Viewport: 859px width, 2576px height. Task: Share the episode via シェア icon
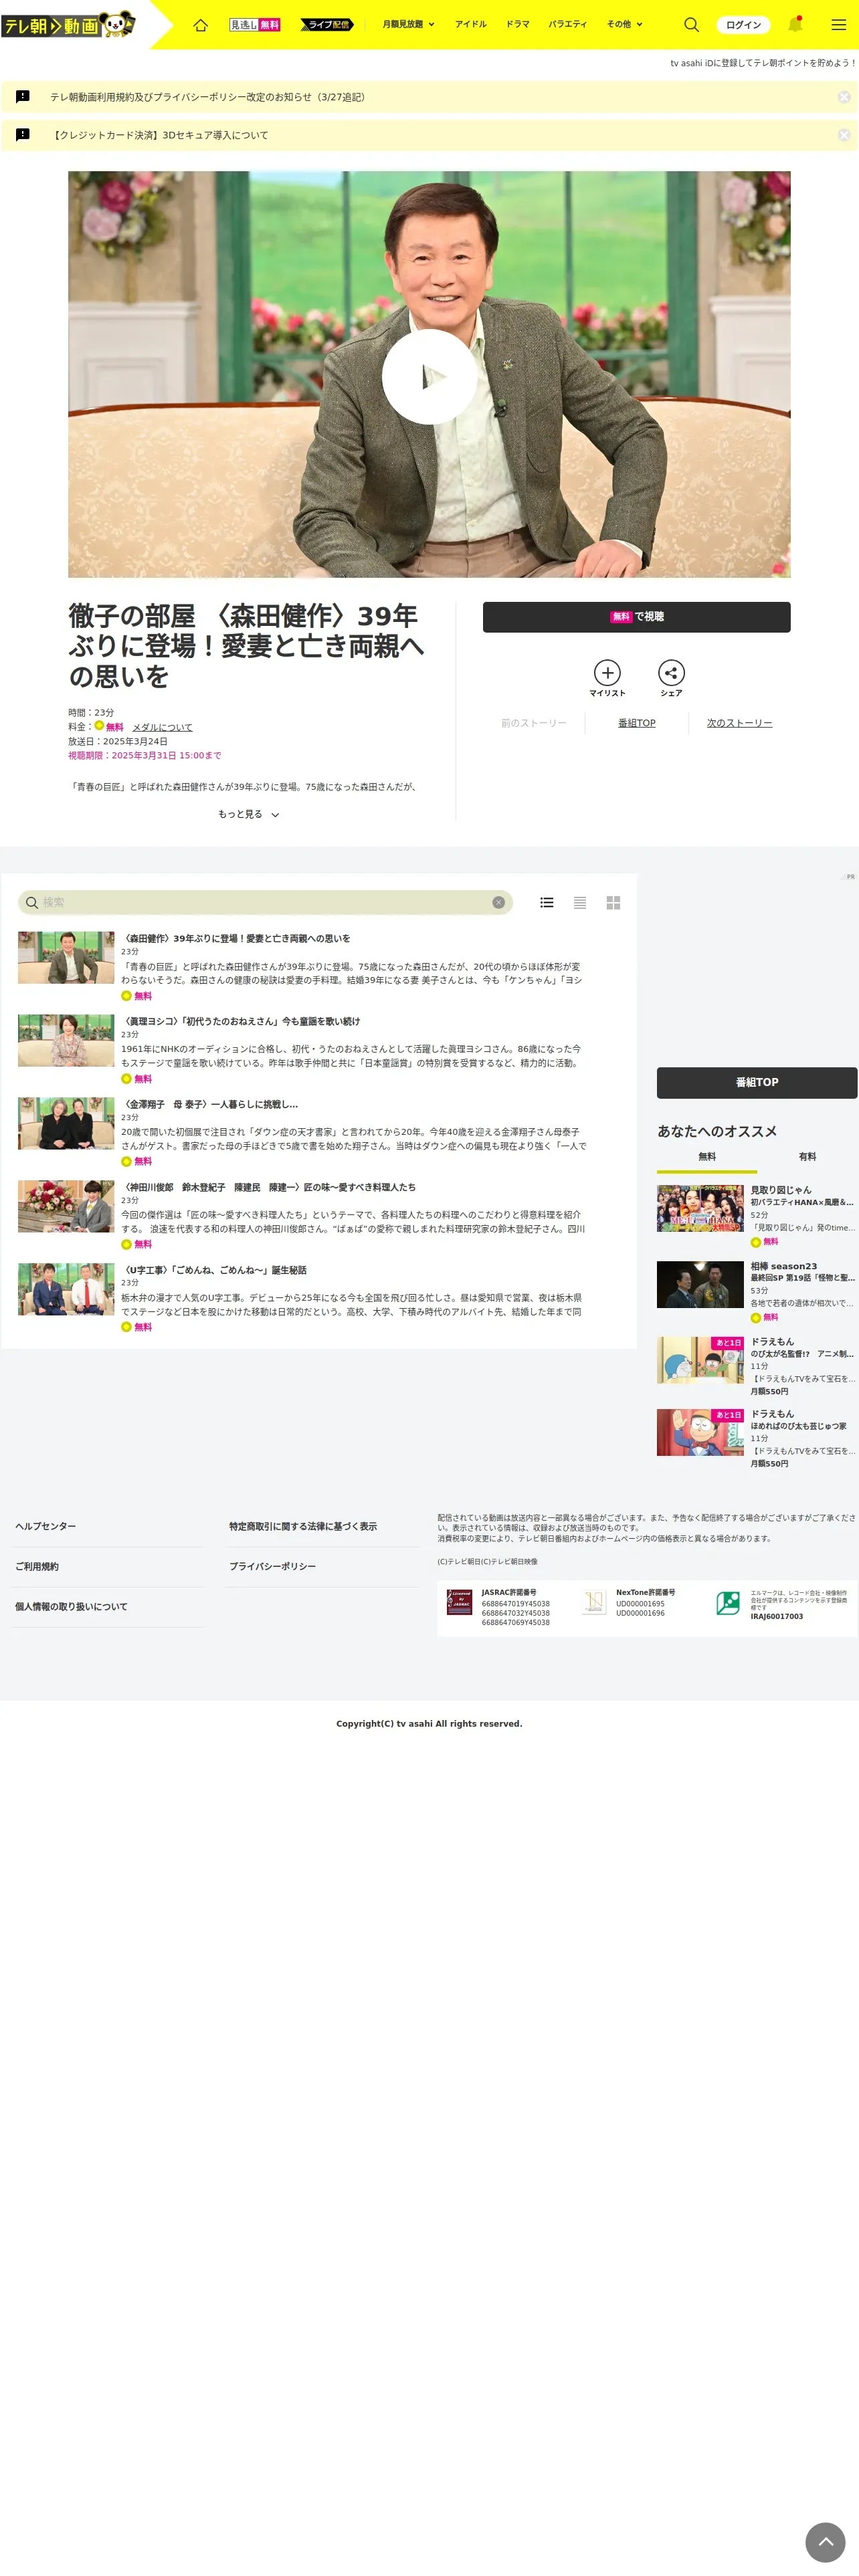click(671, 678)
